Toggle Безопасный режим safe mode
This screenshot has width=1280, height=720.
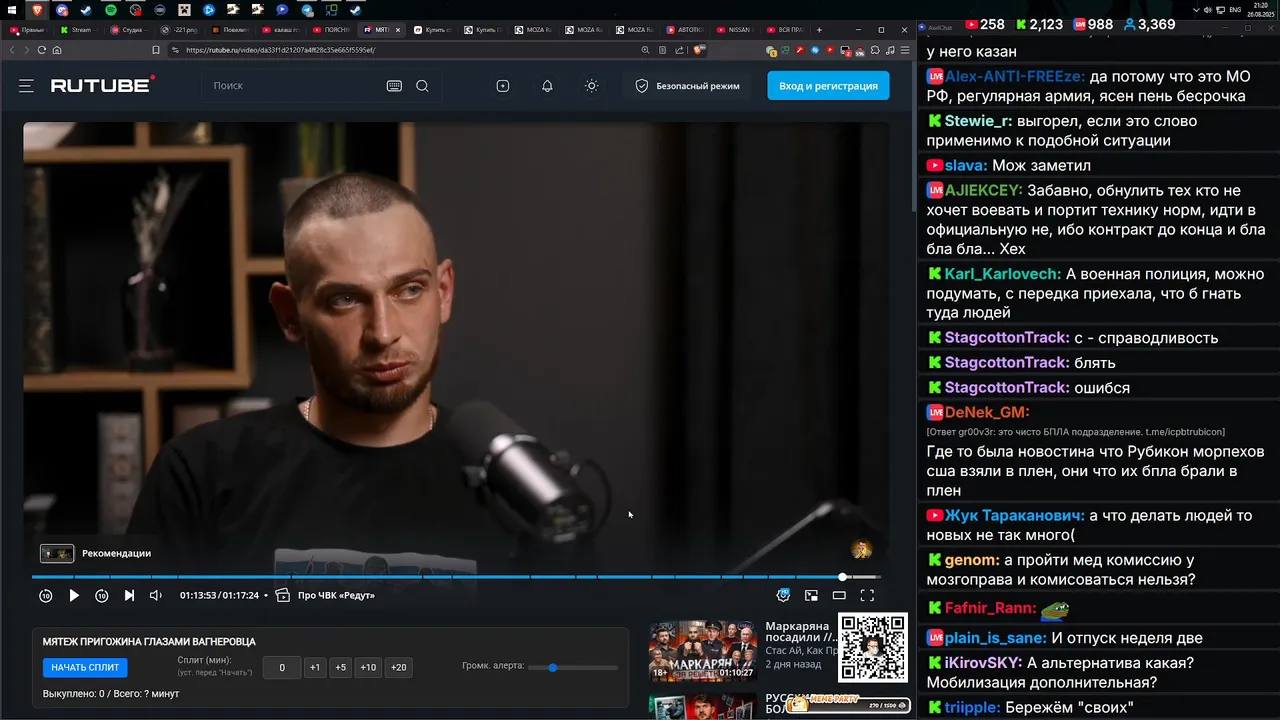pyautogui.click(x=687, y=86)
